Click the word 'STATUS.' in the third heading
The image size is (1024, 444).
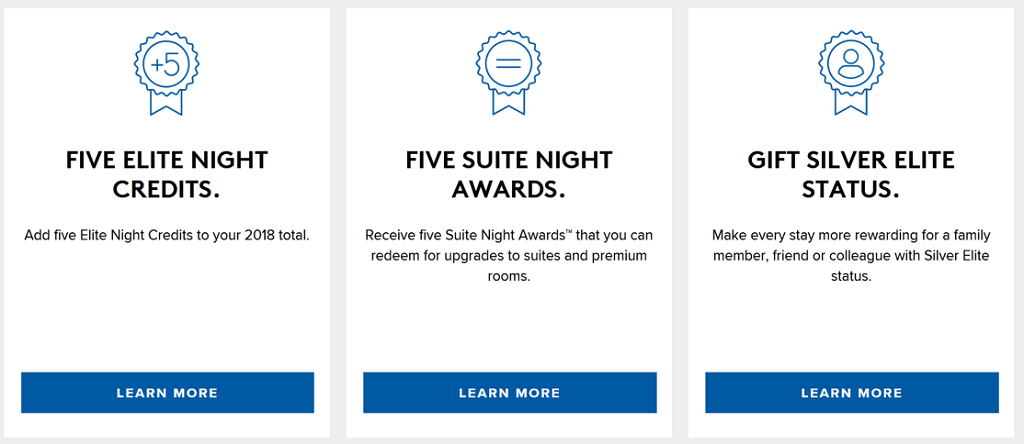coord(851,189)
